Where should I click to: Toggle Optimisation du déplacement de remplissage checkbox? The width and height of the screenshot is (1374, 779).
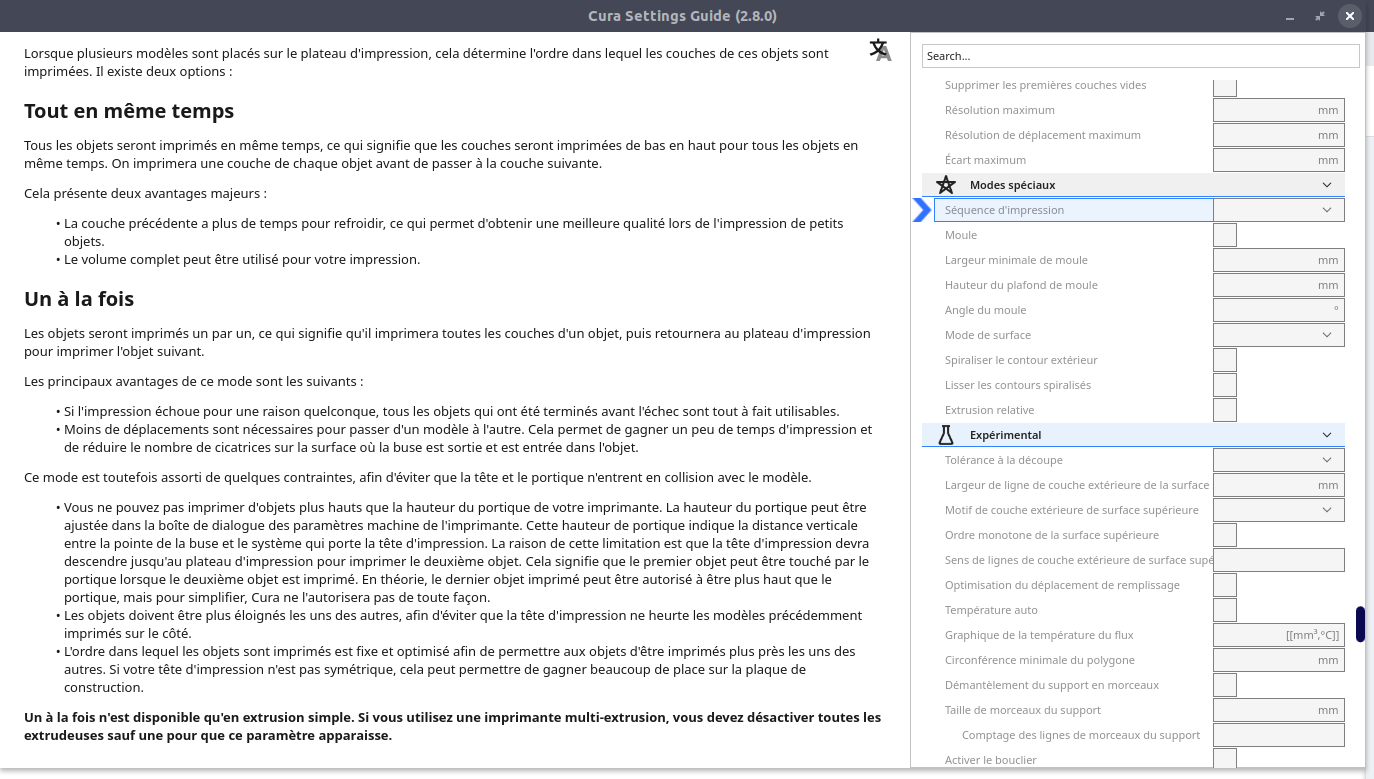pyautogui.click(x=1225, y=585)
